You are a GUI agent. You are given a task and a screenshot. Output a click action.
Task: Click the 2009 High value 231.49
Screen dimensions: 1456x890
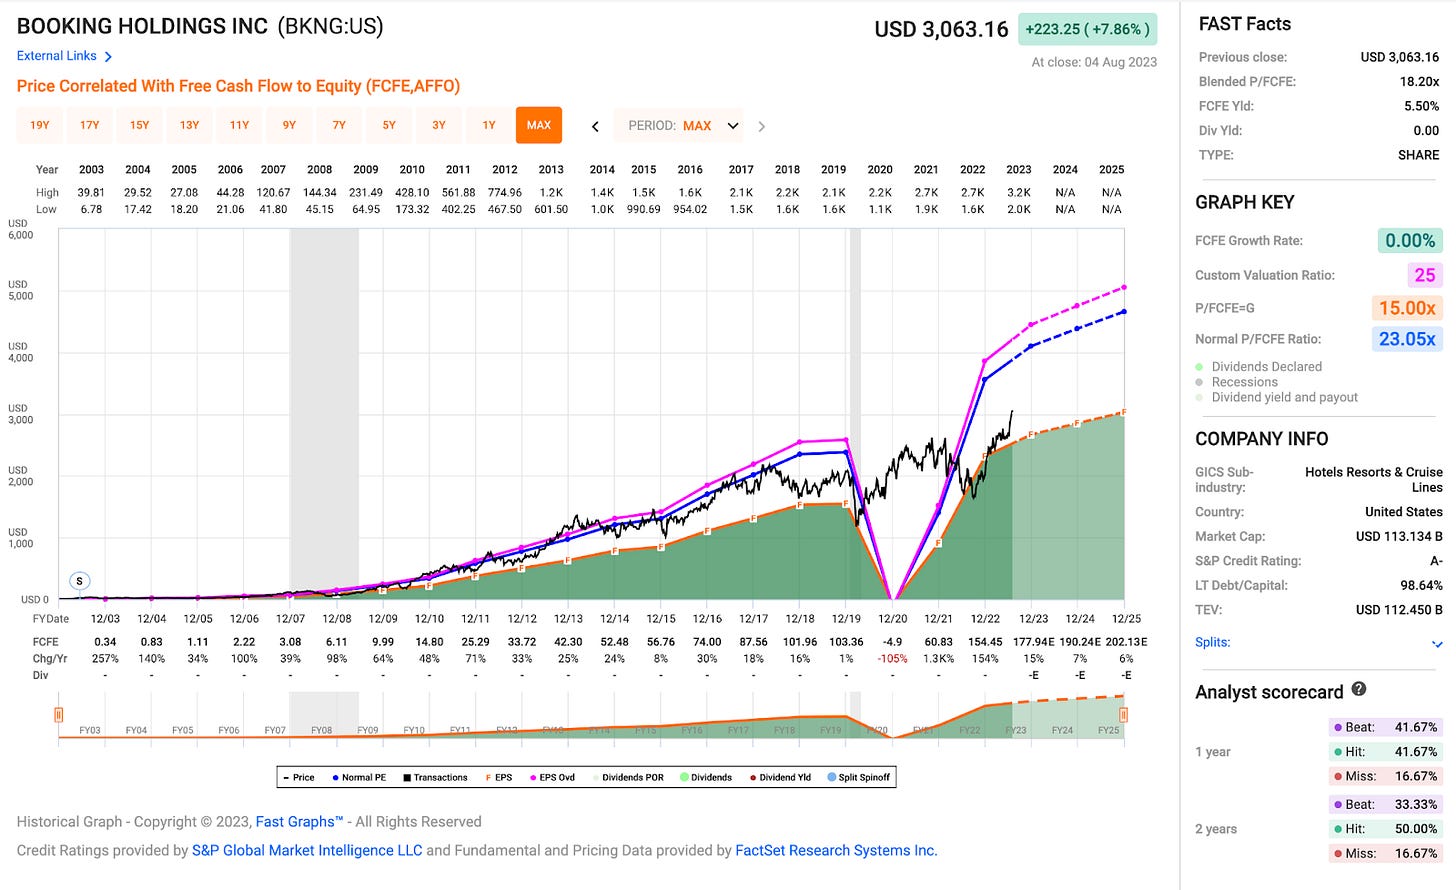[366, 193]
